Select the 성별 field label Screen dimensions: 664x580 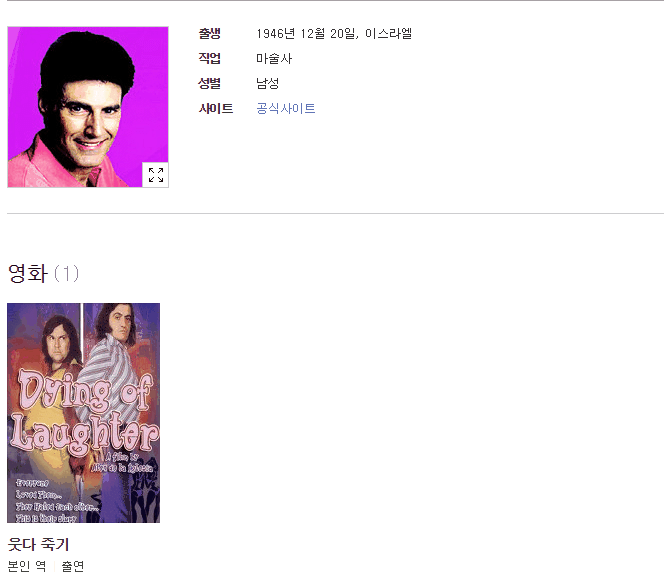click(x=210, y=83)
